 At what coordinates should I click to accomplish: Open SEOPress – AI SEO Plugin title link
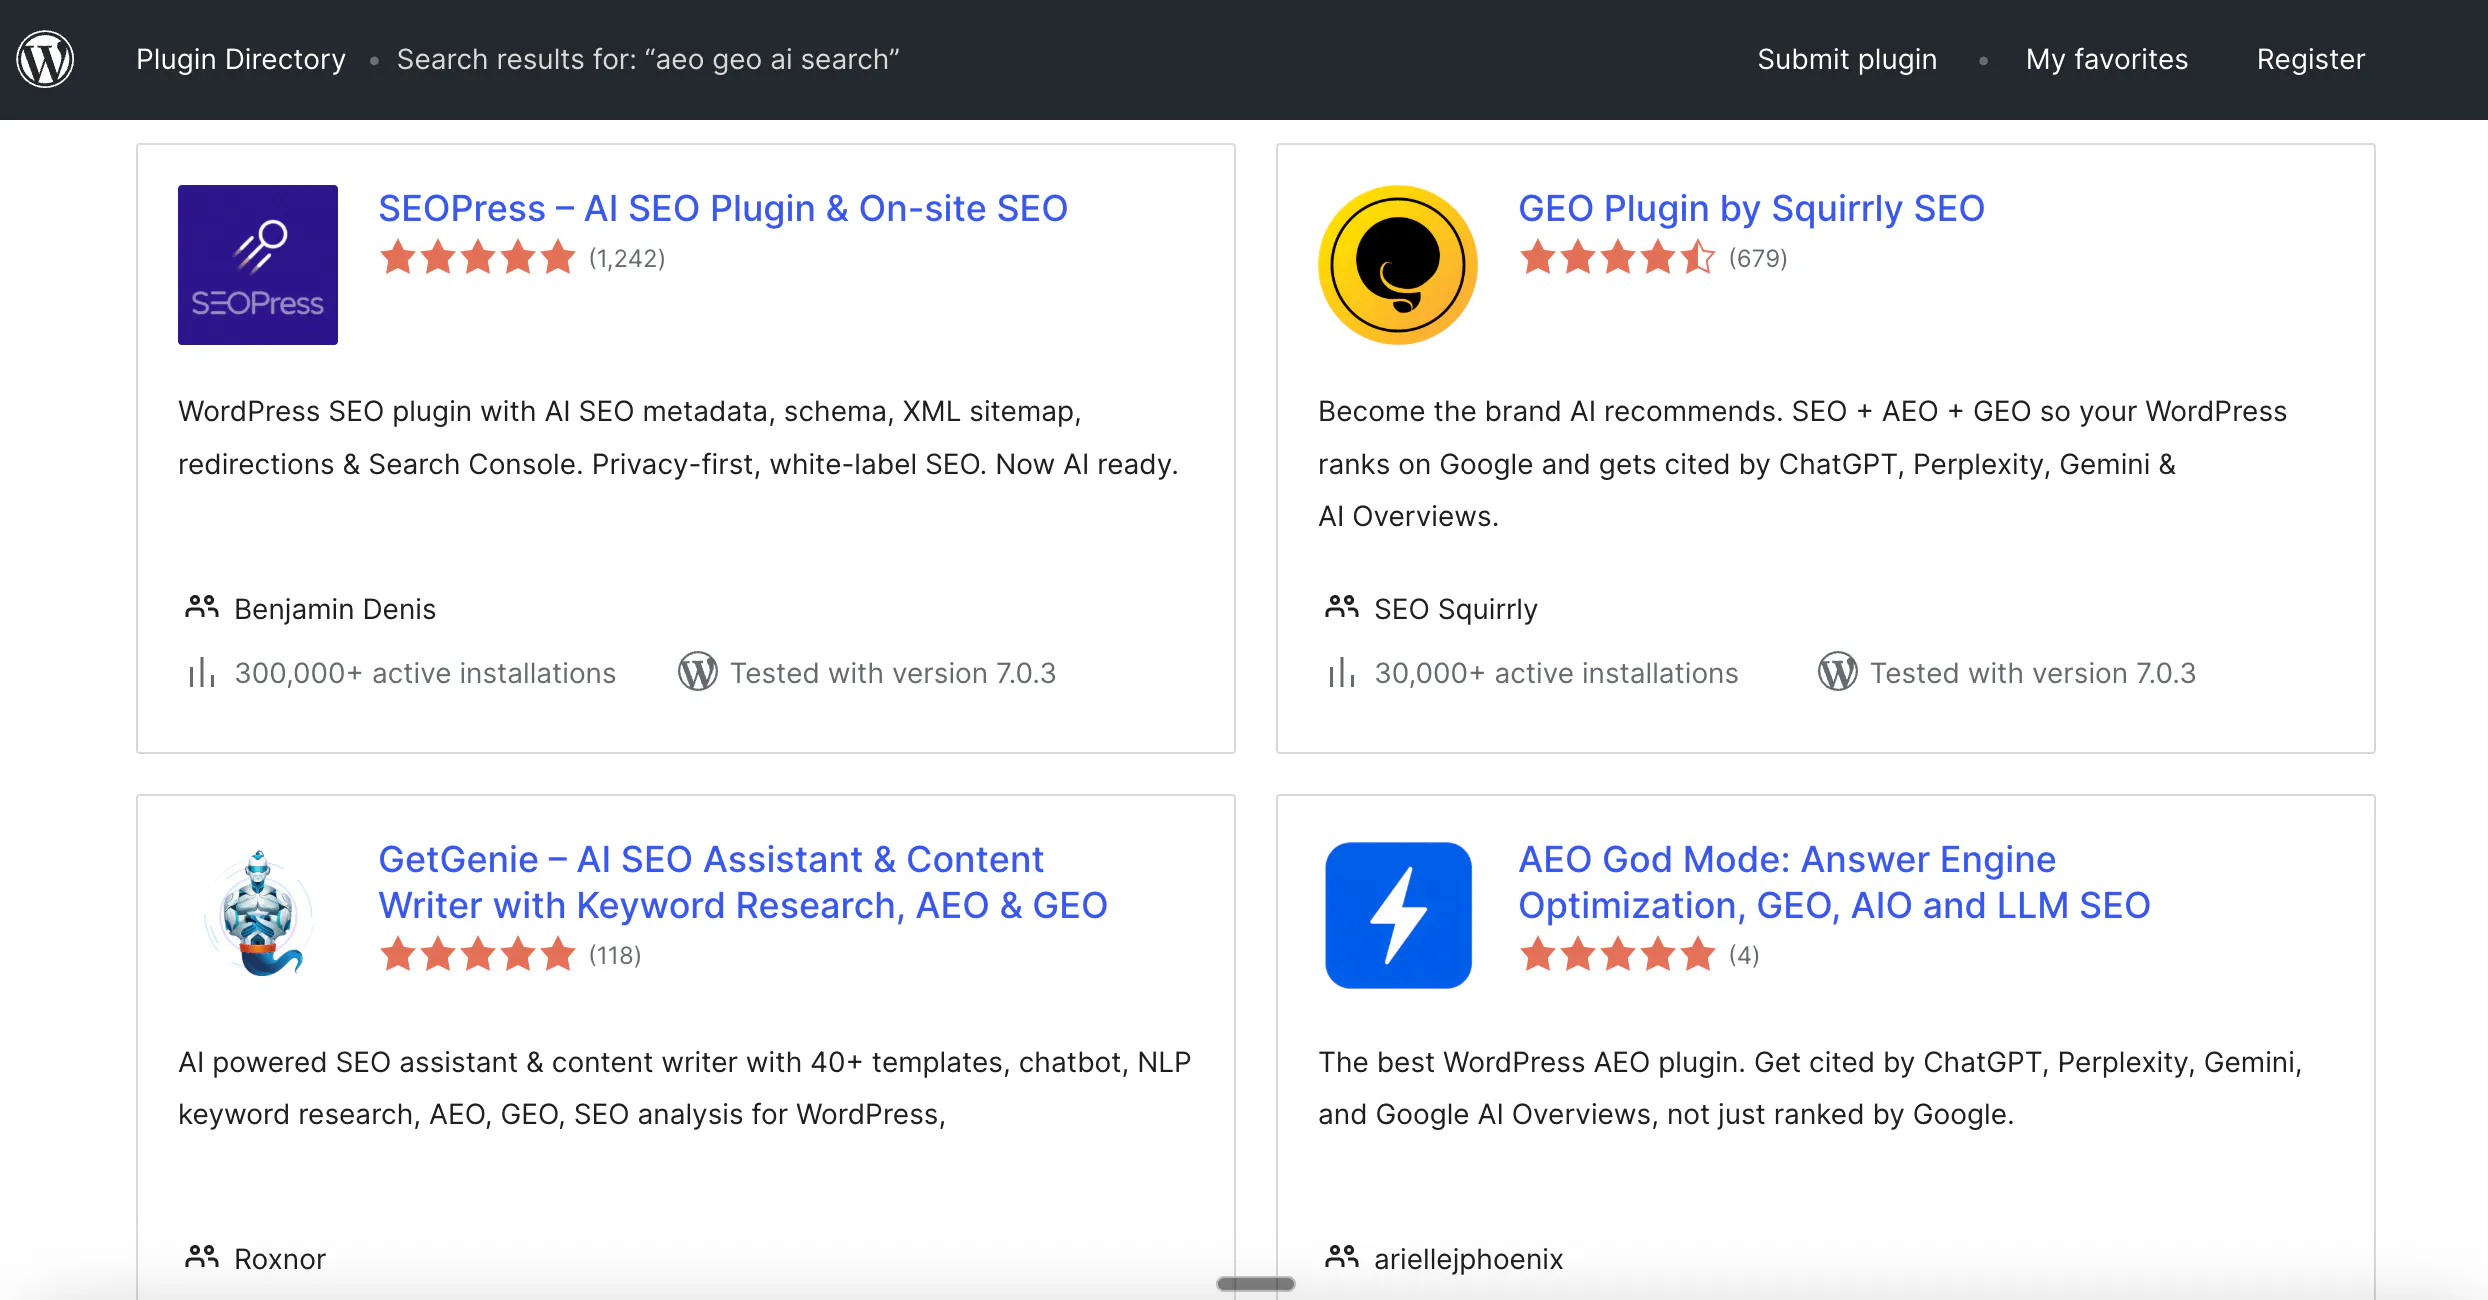[x=723, y=208]
